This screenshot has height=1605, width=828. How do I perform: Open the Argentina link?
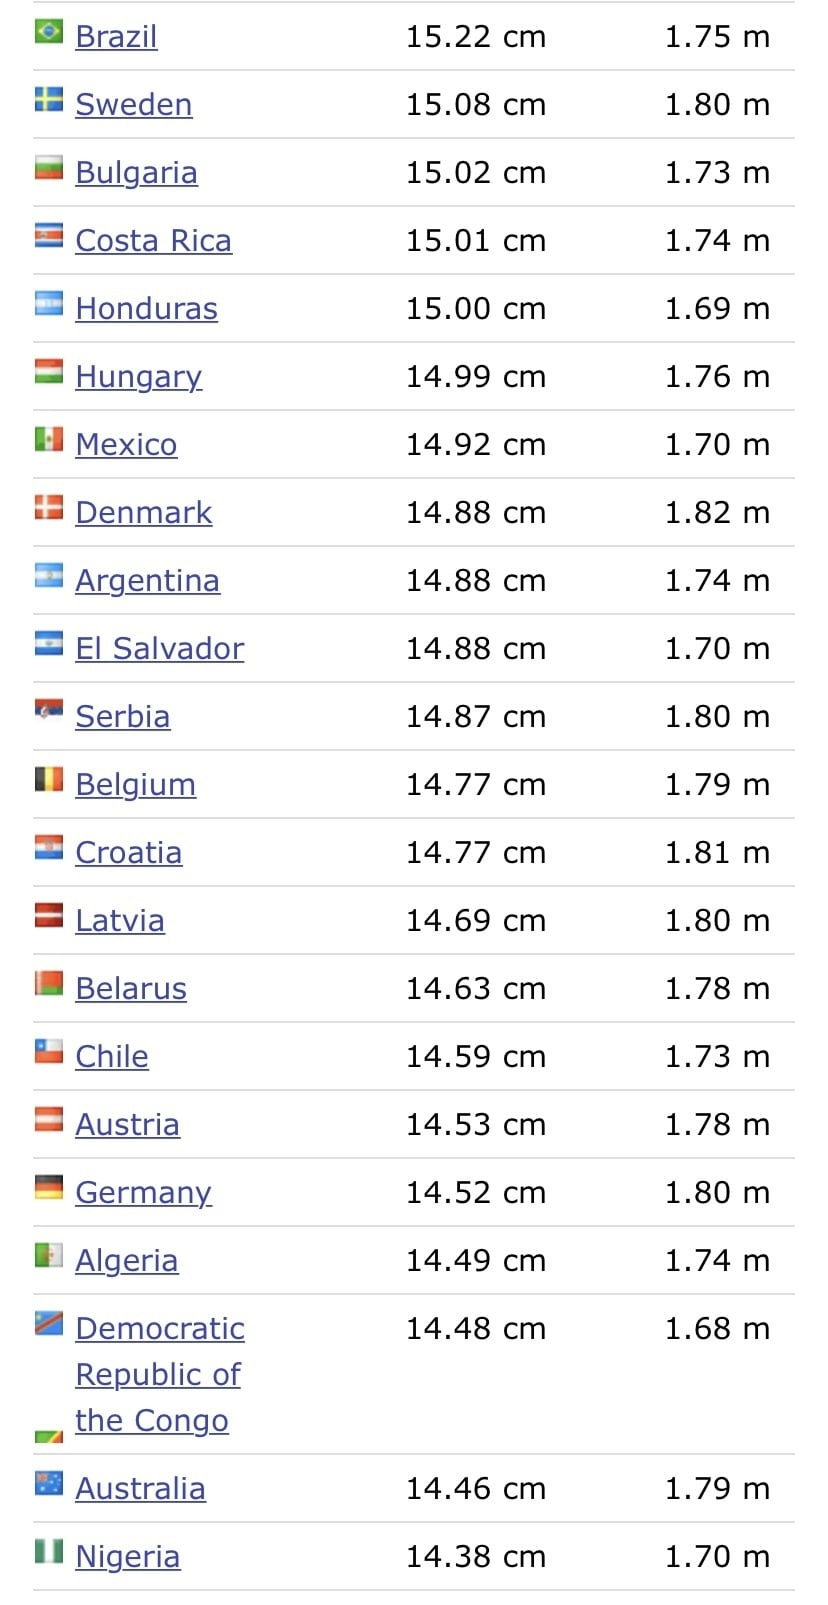[x=148, y=581]
